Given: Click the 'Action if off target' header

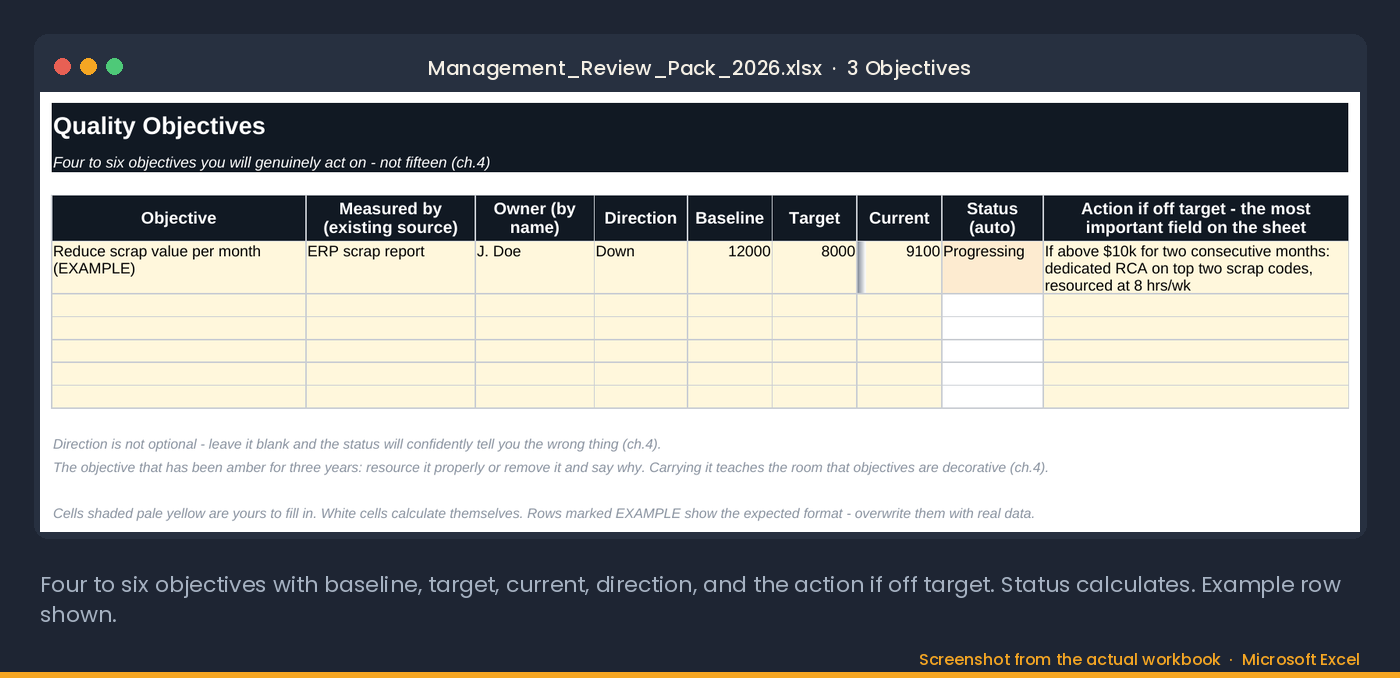Looking at the screenshot, I should (1196, 218).
